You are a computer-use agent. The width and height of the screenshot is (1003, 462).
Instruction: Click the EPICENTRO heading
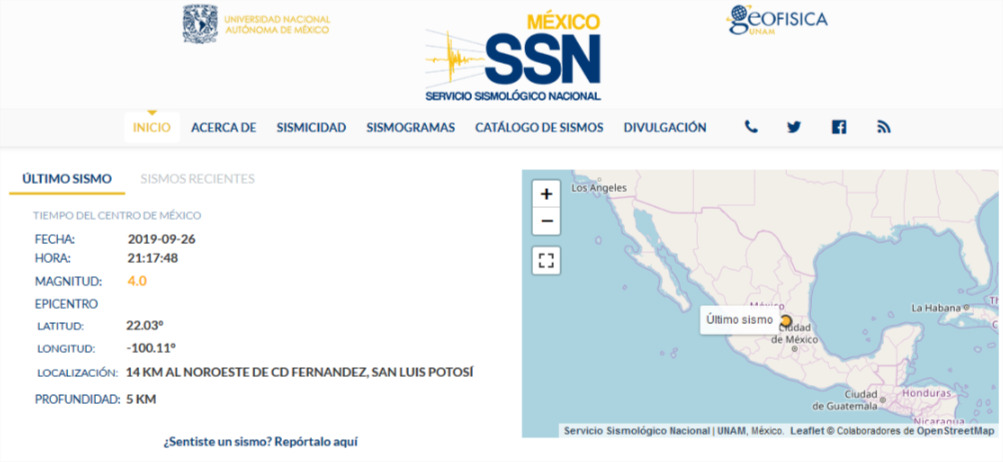click(x=67, y=303)
